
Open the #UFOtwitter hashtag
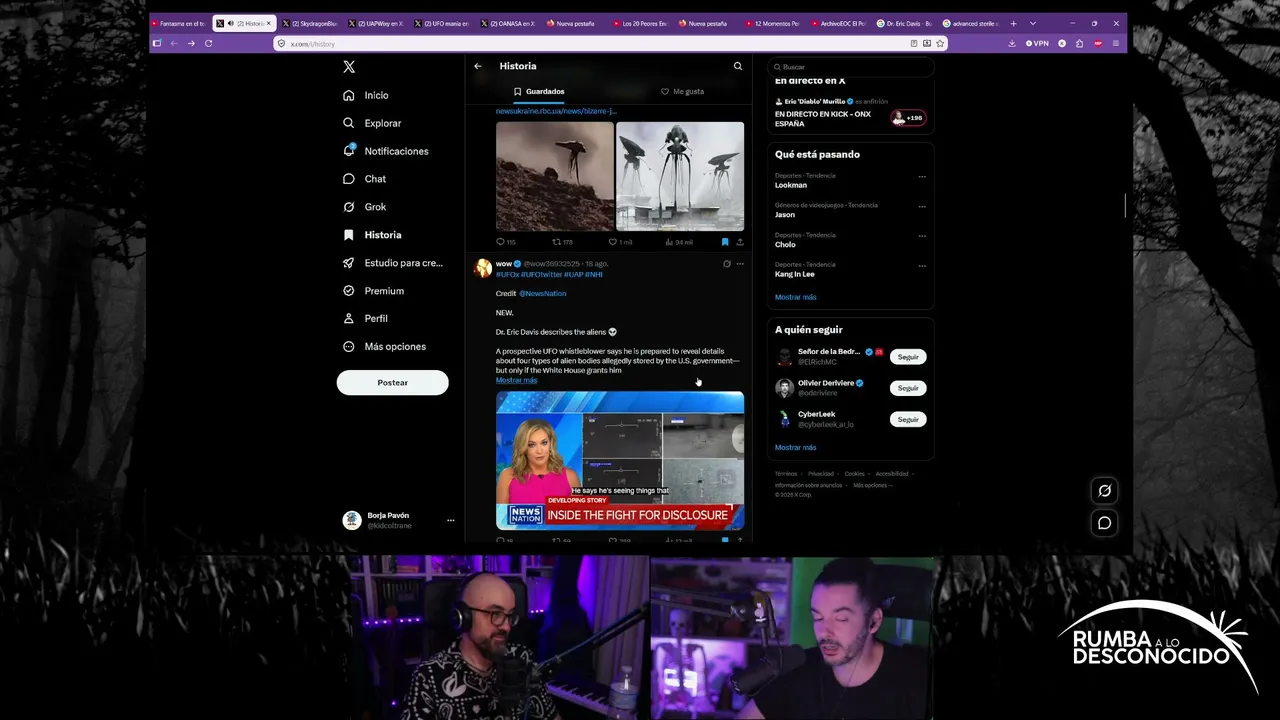pyautogui.click(x=542, y=274)
